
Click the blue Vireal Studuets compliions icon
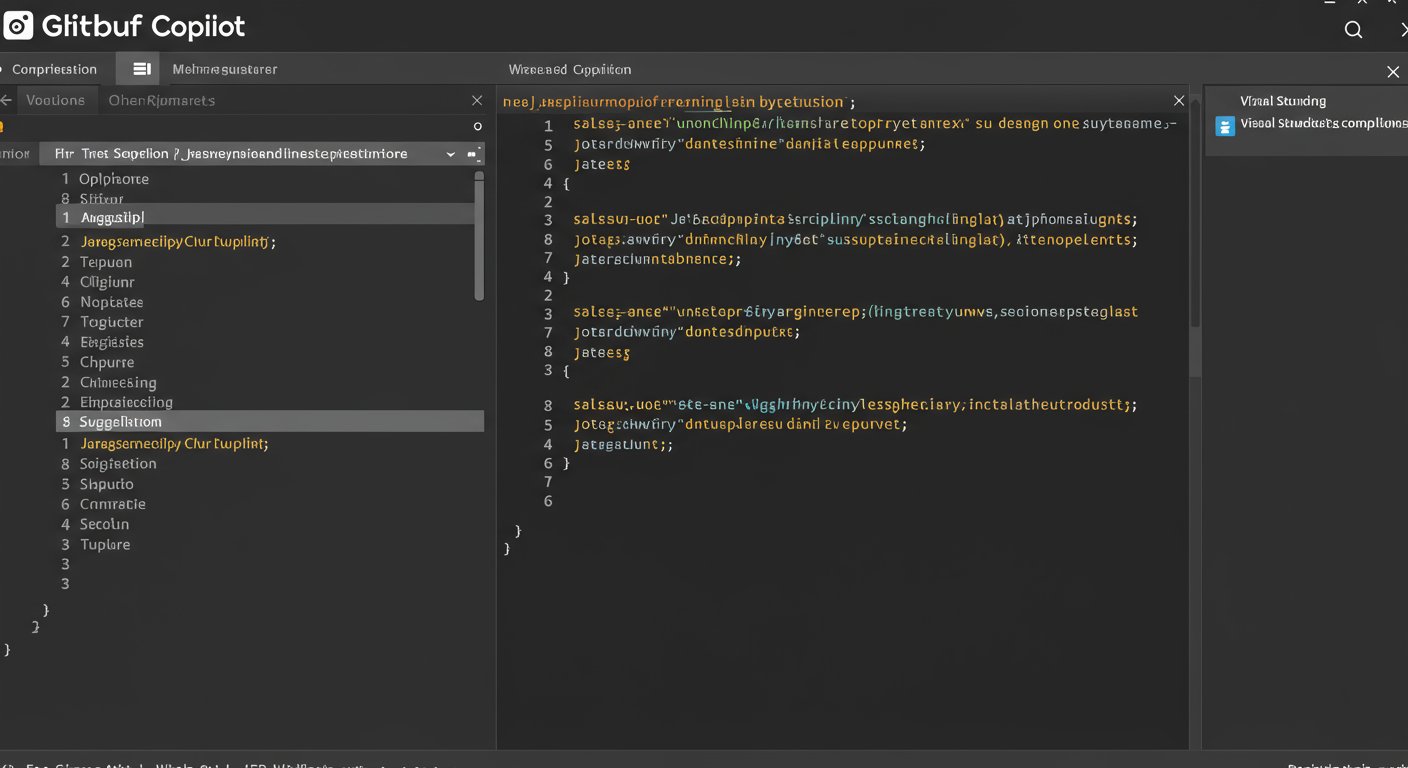point(1224,126)
